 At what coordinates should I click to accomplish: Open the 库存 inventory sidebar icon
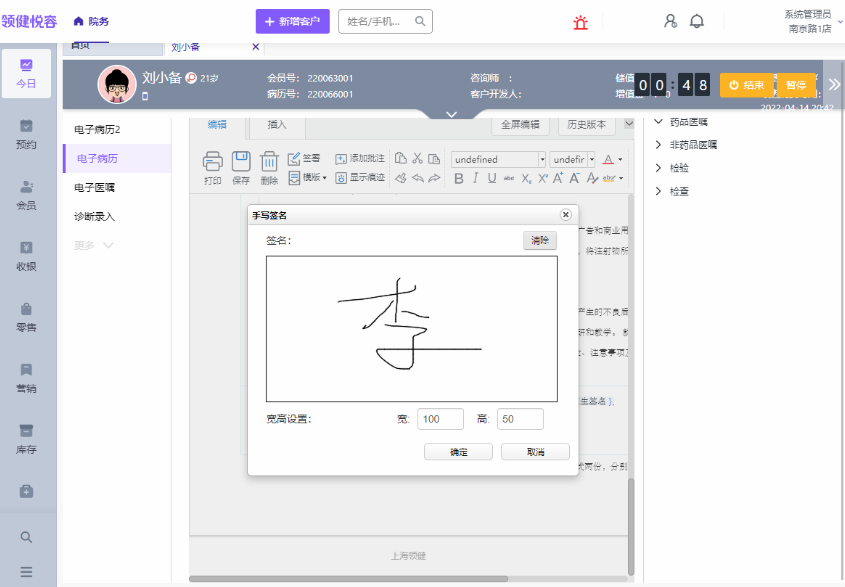tap(26, 439)
